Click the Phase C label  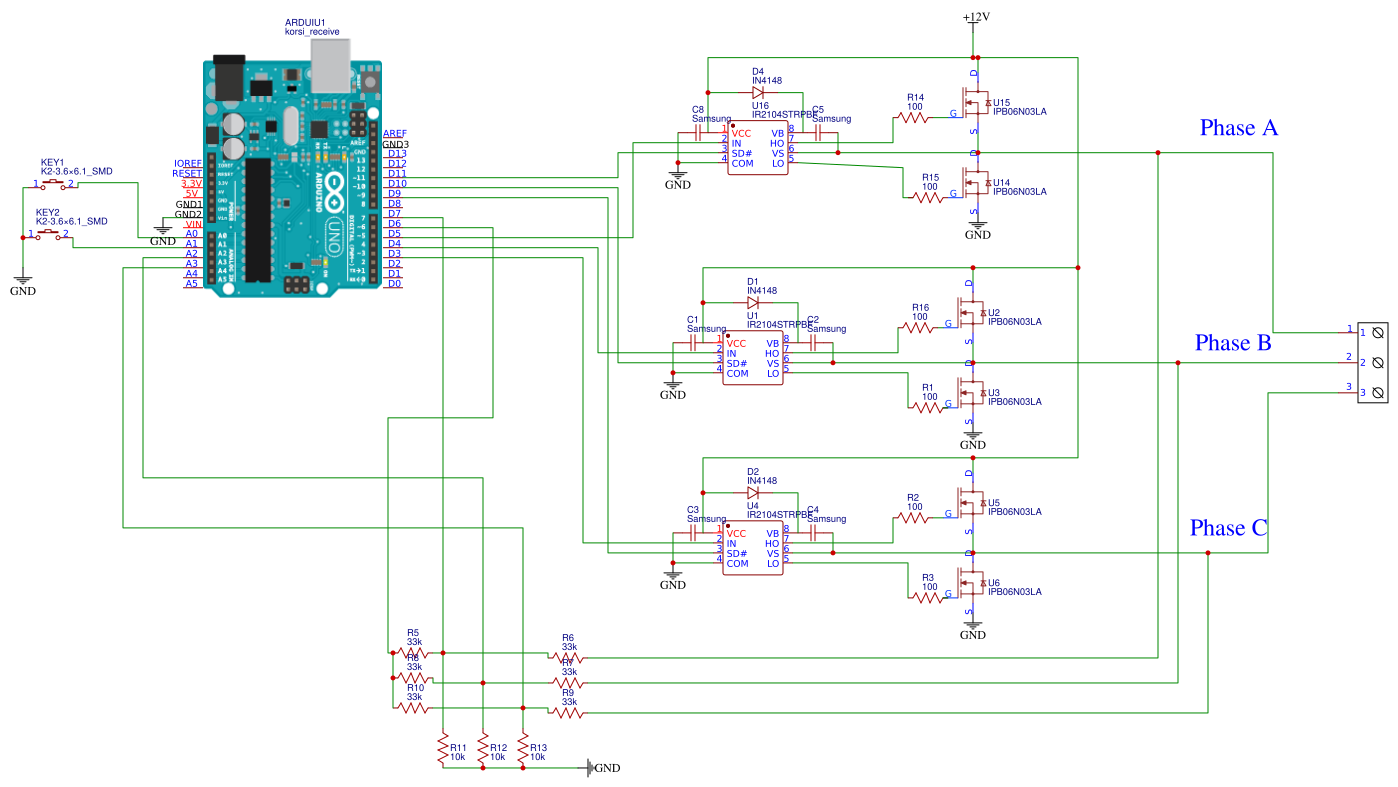tap(1228, 527)
